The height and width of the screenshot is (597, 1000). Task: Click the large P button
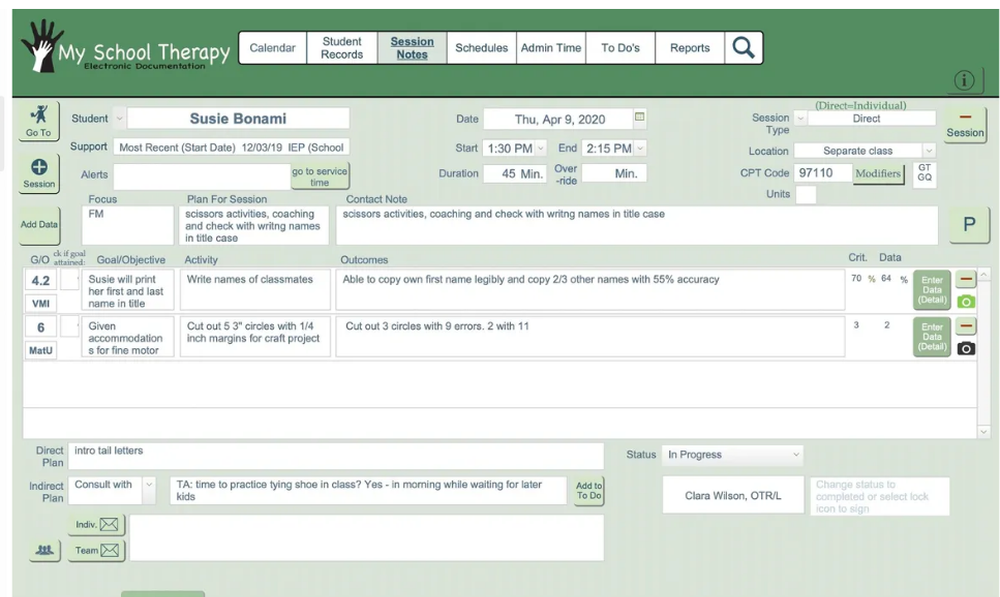(x=969, y=225)
